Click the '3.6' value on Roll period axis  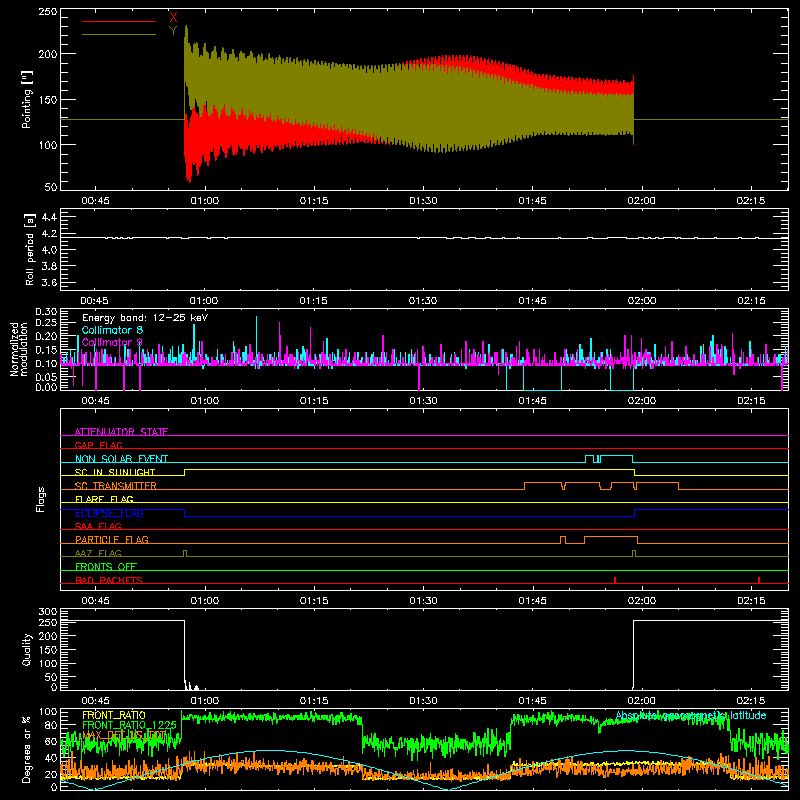pos(48,283)
